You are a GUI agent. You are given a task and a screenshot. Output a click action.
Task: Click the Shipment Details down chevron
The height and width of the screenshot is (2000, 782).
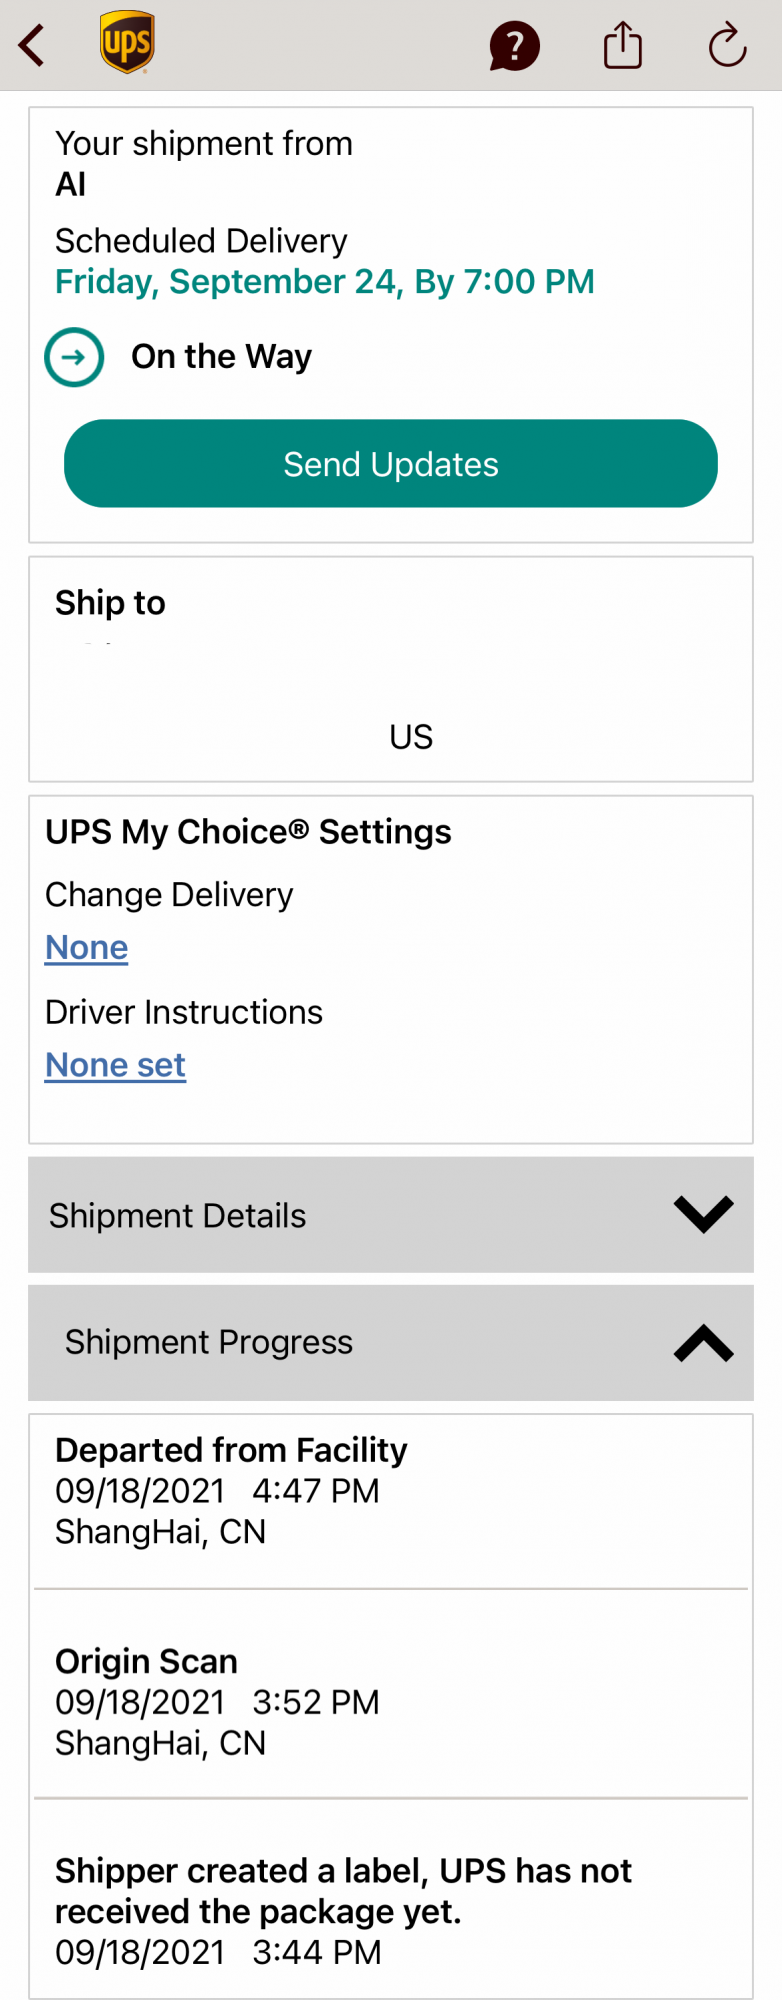(704, 1214)
